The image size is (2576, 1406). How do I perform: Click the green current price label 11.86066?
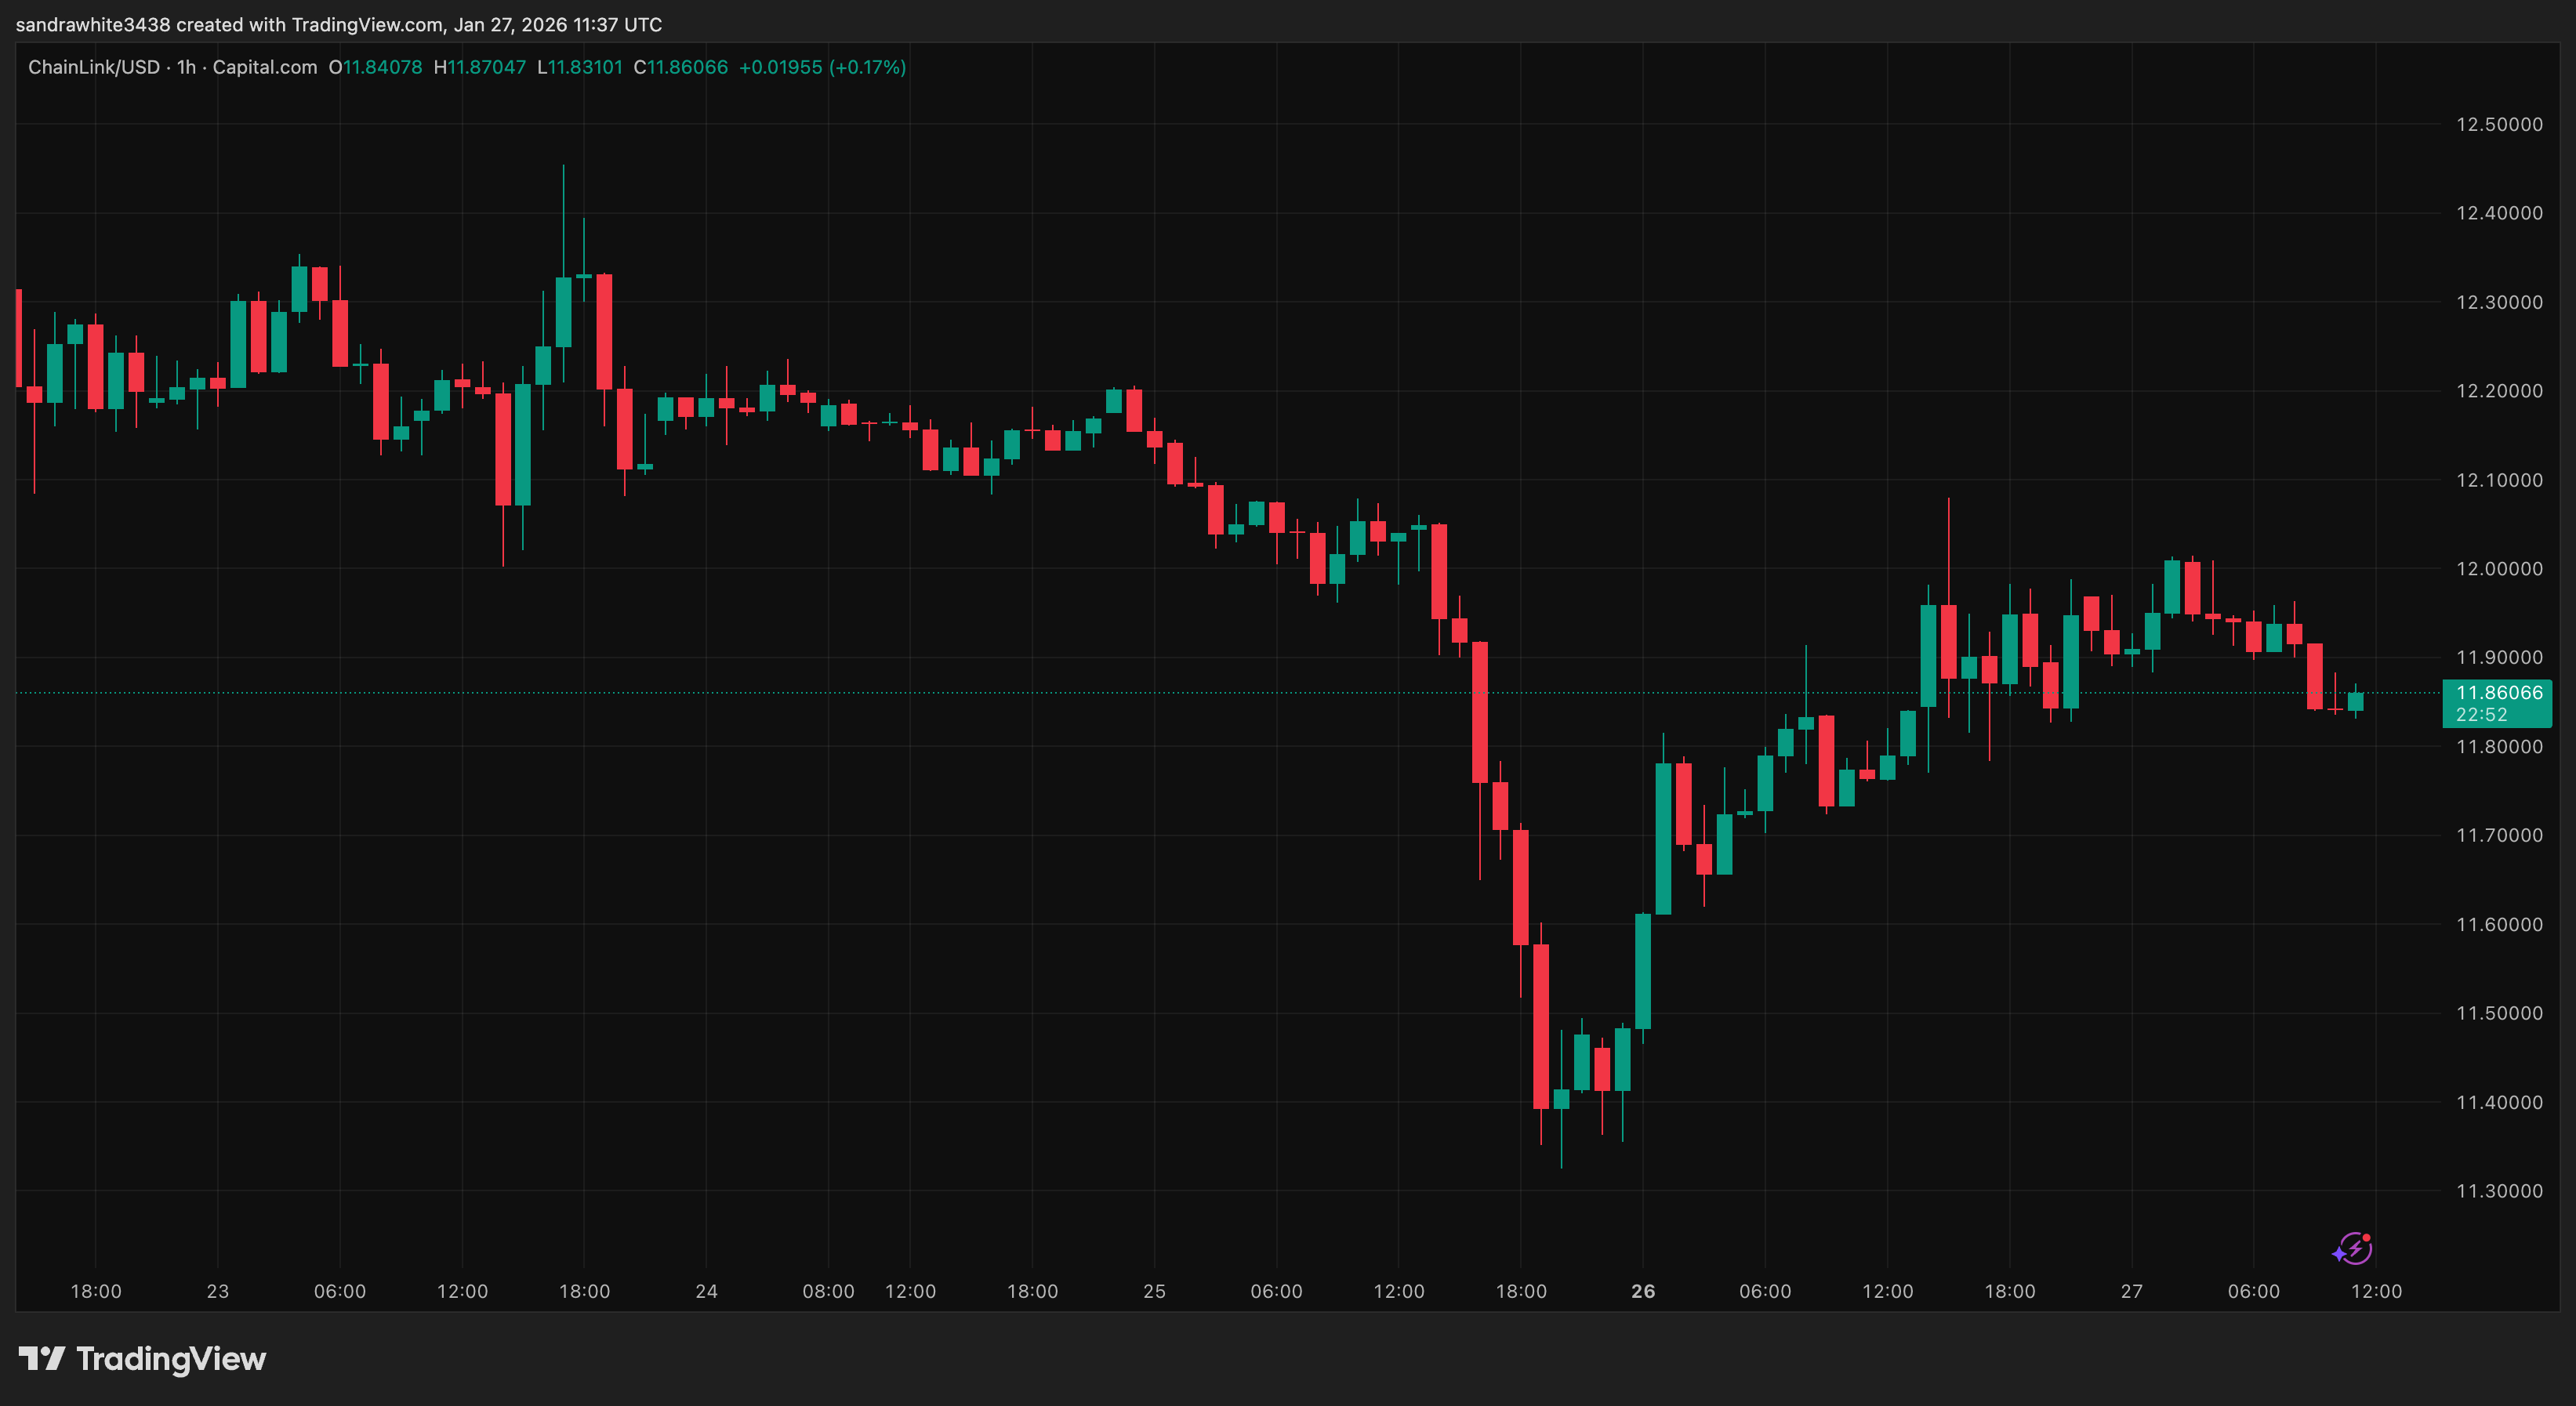point(2499,692)
